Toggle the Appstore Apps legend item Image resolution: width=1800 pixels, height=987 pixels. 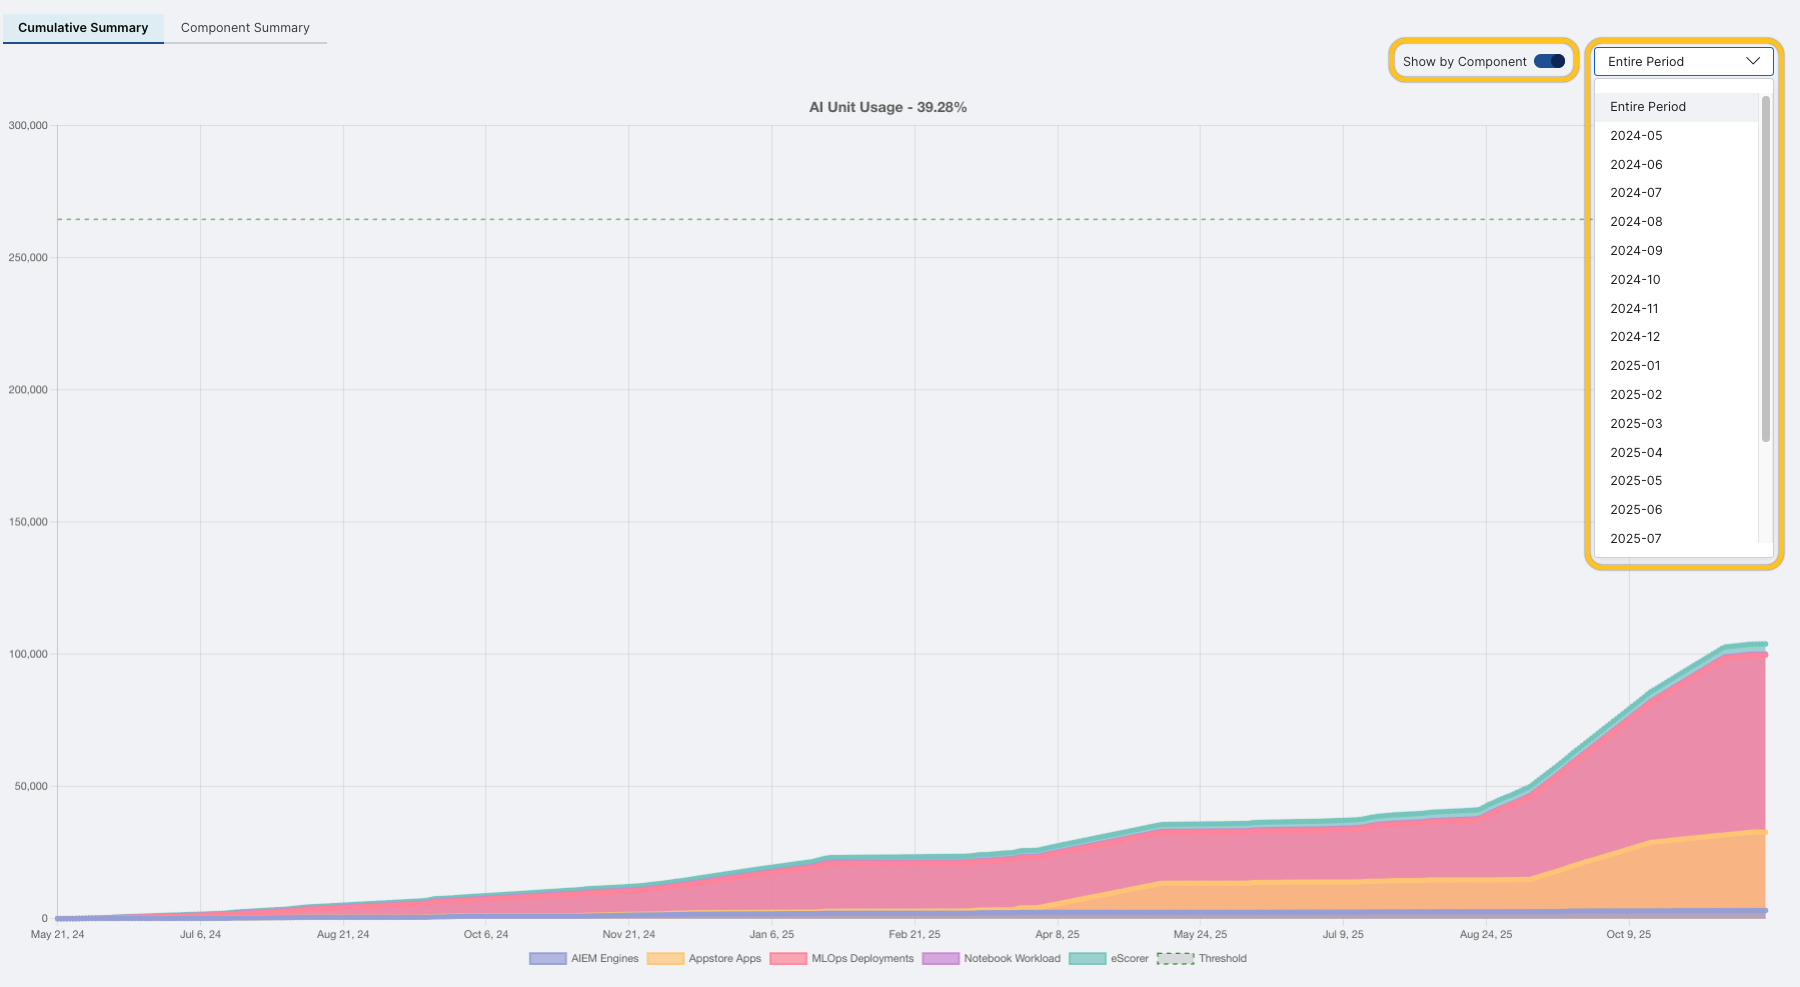[704, 958]
